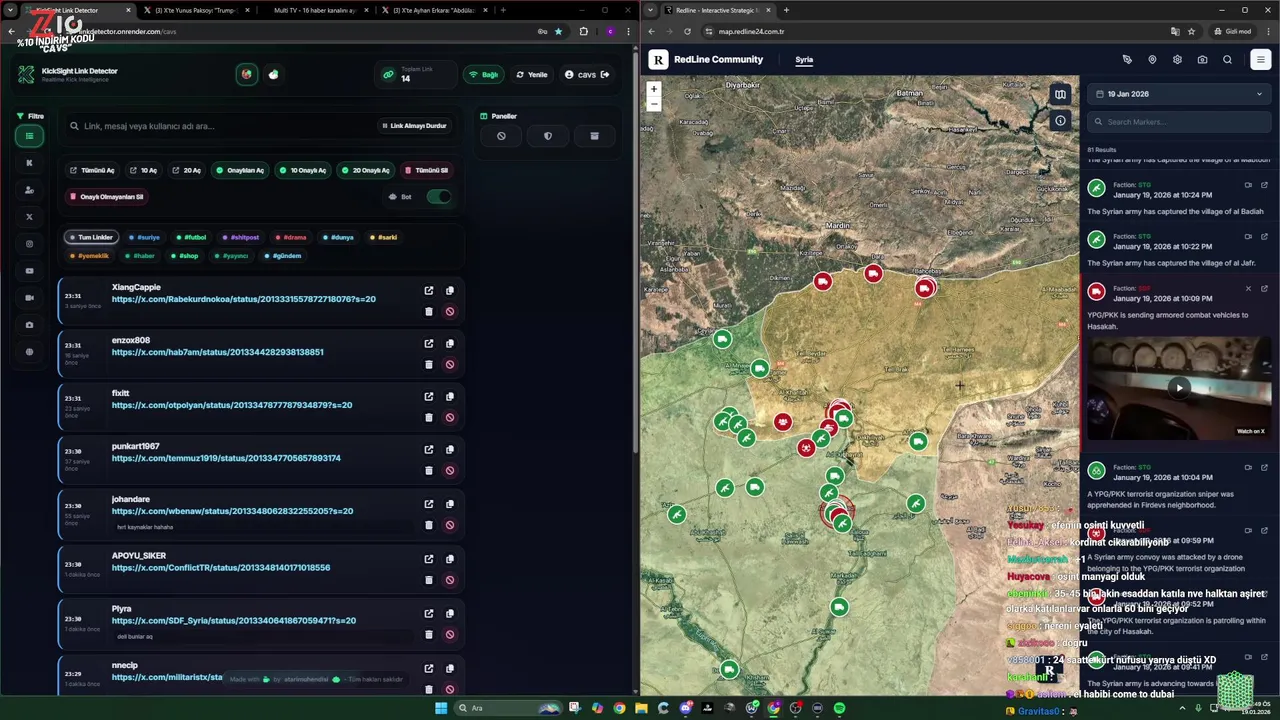
Task: Bookmark the RedLine page with star icon
Action: (x=1191, y=31)
